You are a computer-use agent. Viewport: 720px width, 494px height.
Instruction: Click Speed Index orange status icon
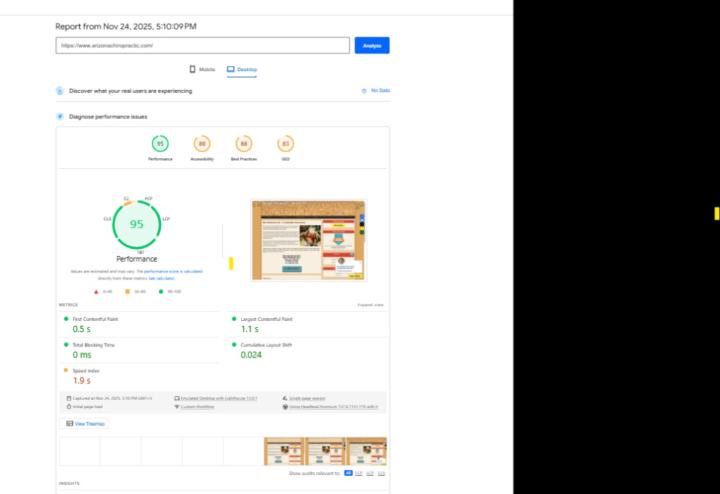point(66,370)
